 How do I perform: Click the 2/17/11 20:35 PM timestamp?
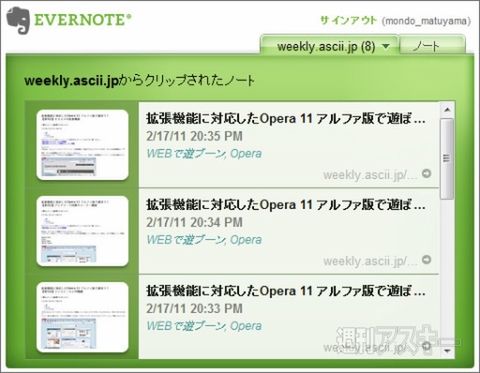194,136
